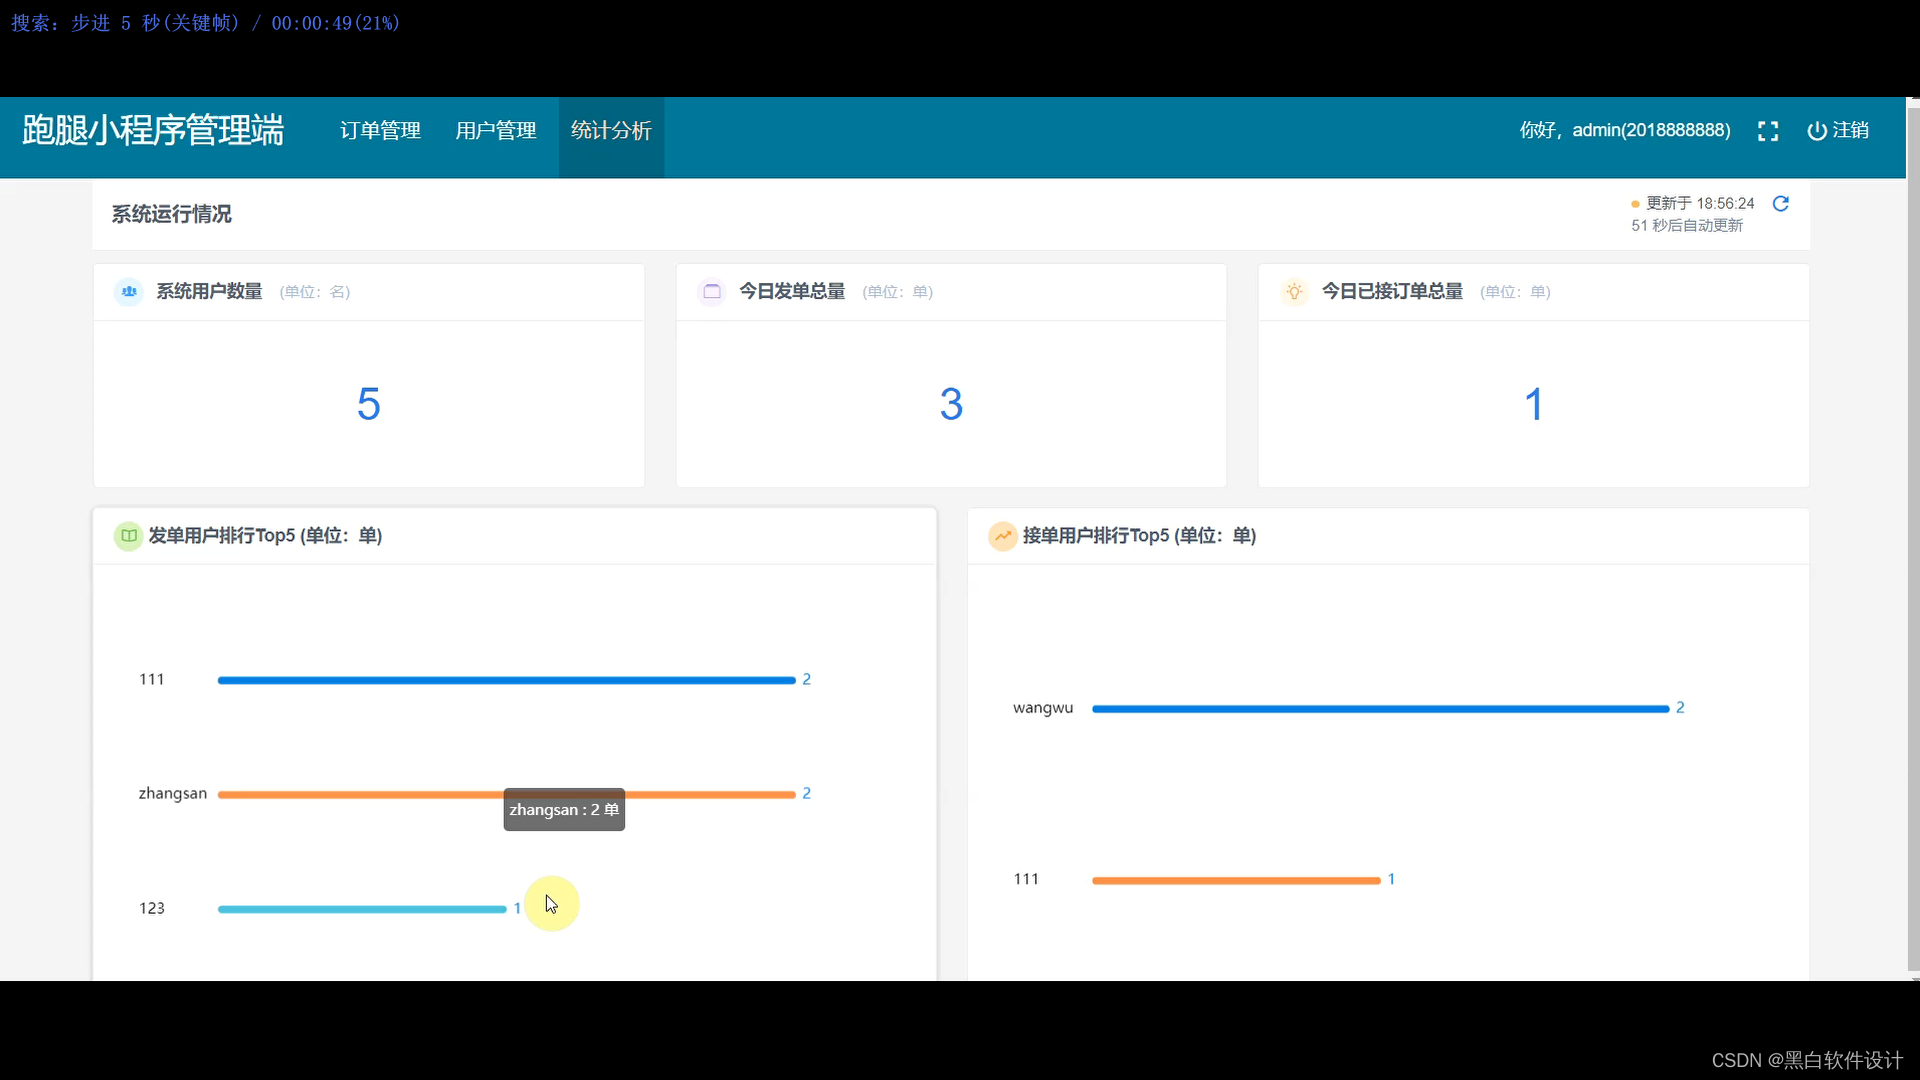Click the wangwu axis label
The height and width of the screenshot is (1080, 1920).
coord(1043,708)
